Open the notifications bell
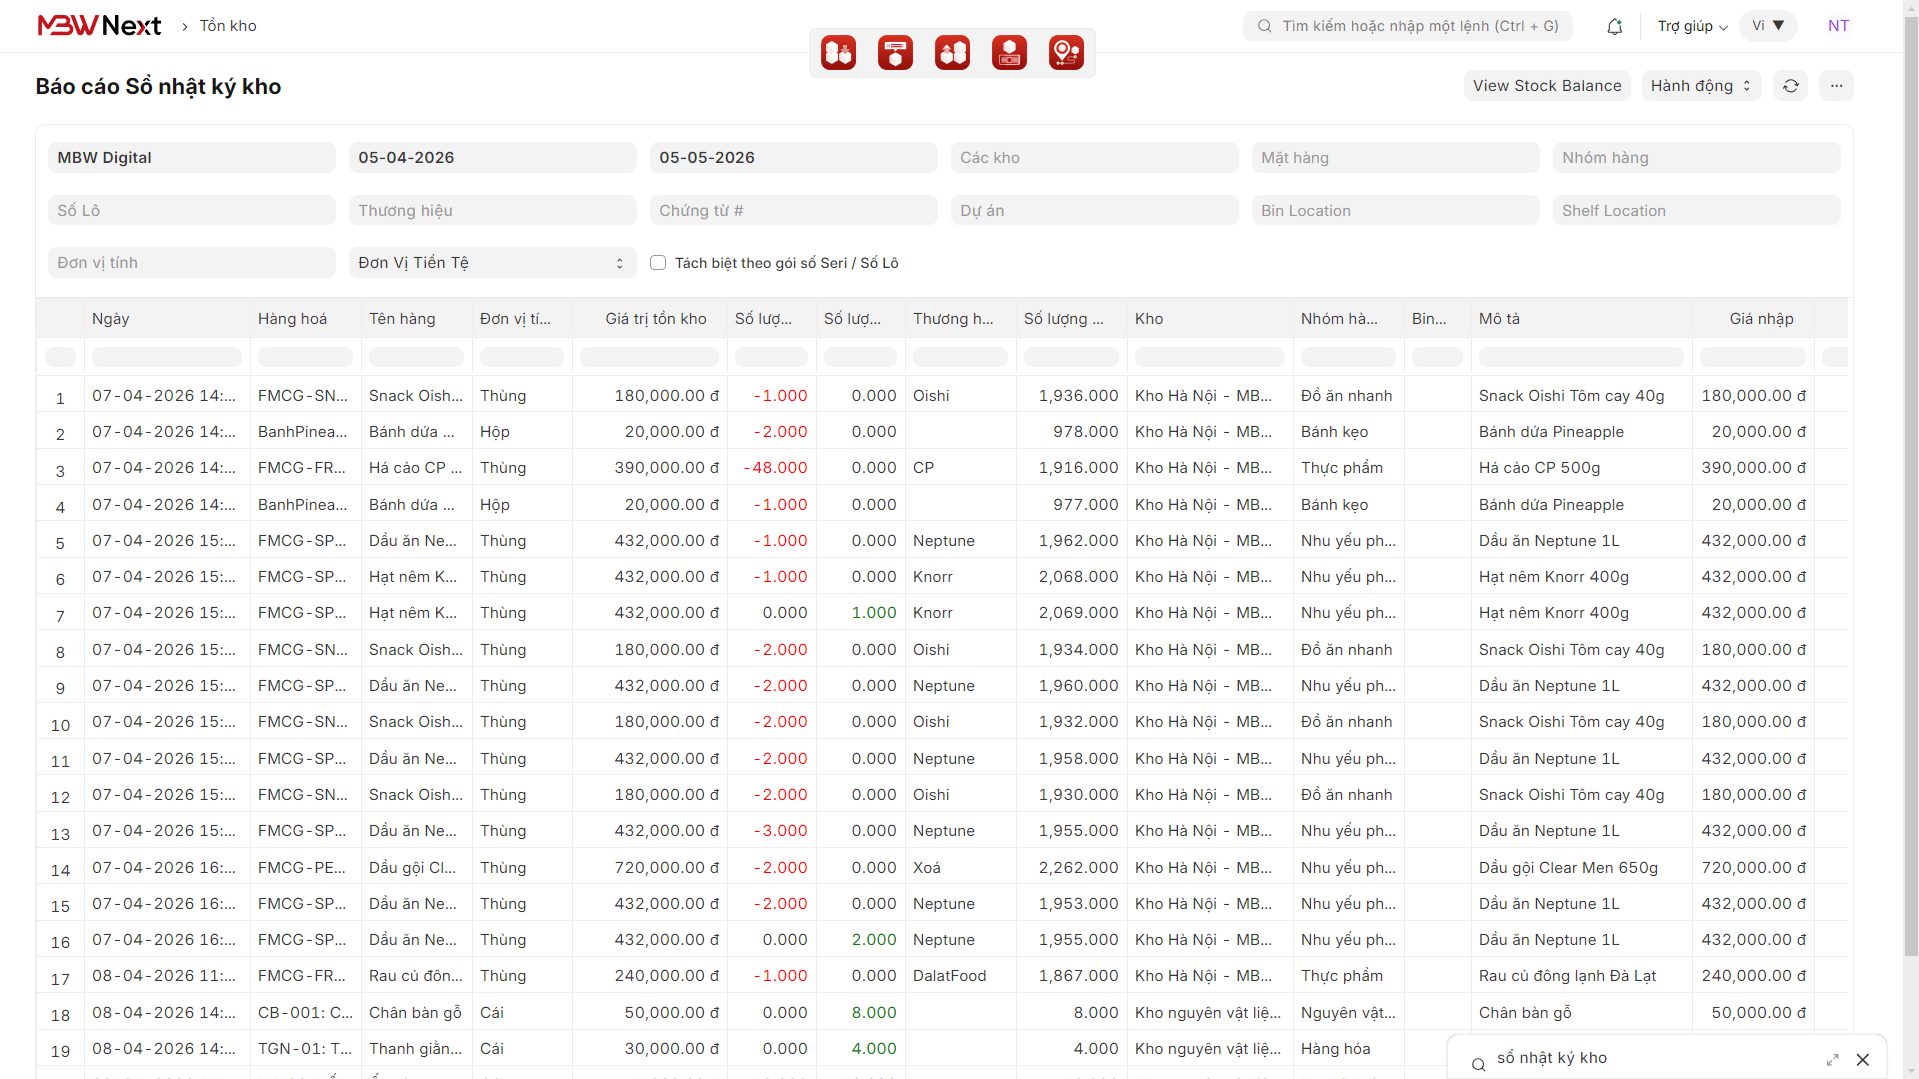This screenshot has height=1079, width=1919. [x=1614, y=27]
